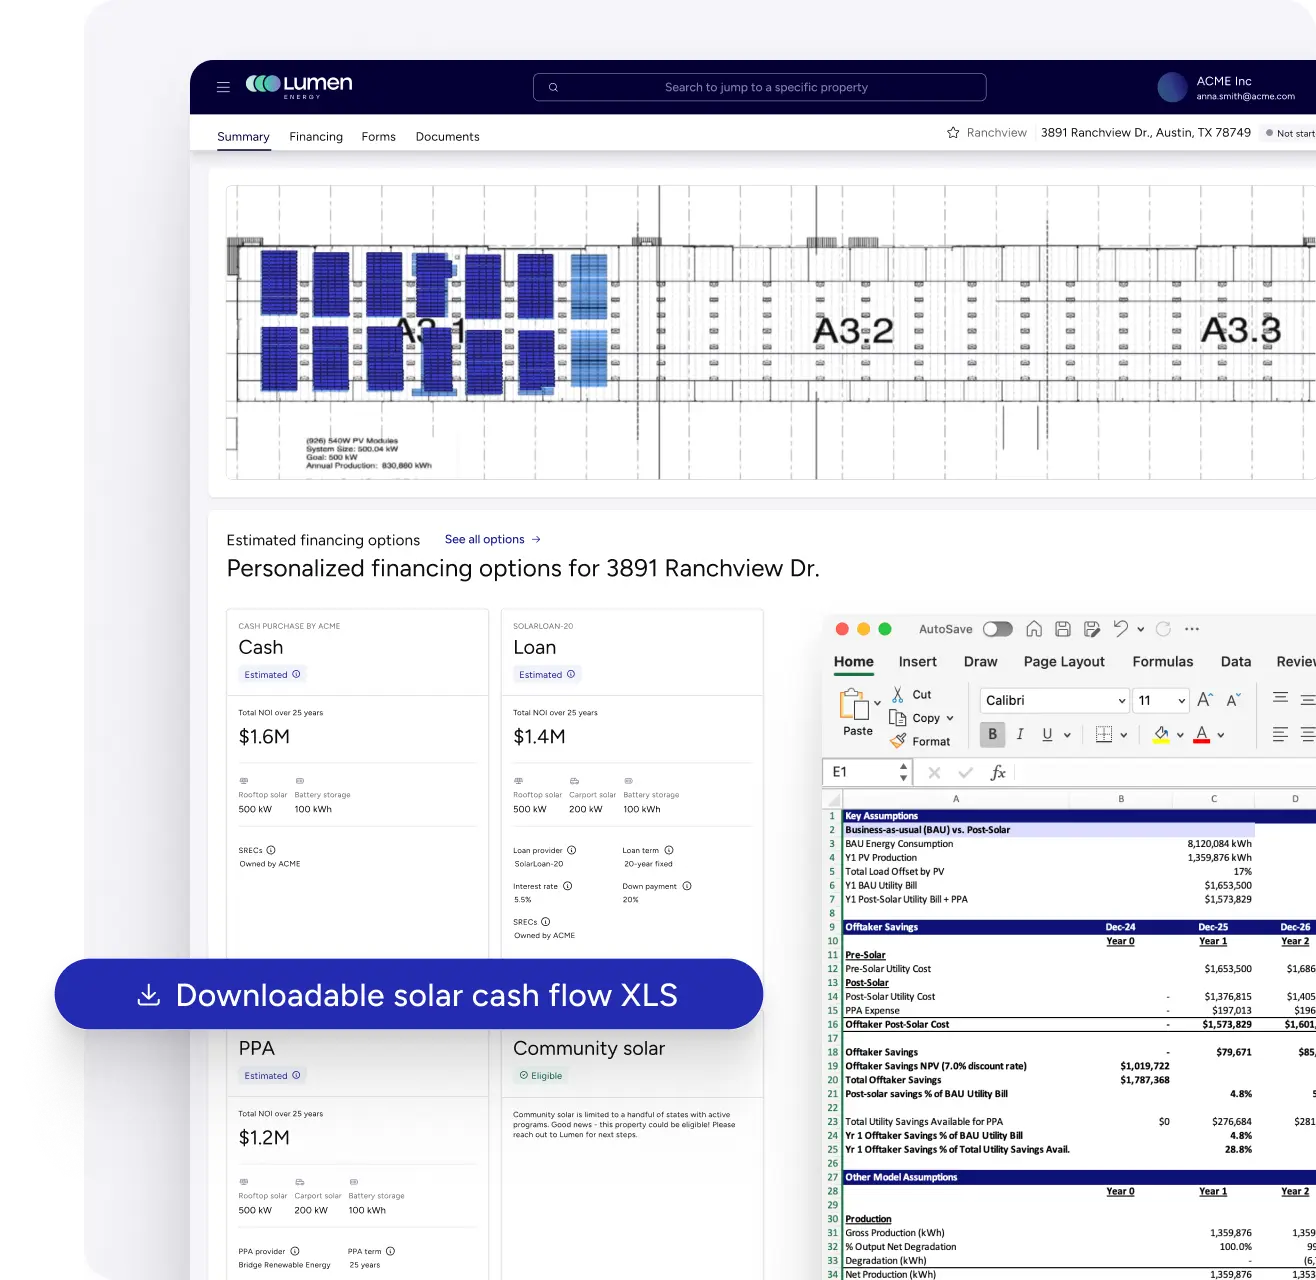Click the Excel Redo icon
This screenshot has height=1280, width=1316.
pos(1163,629)
